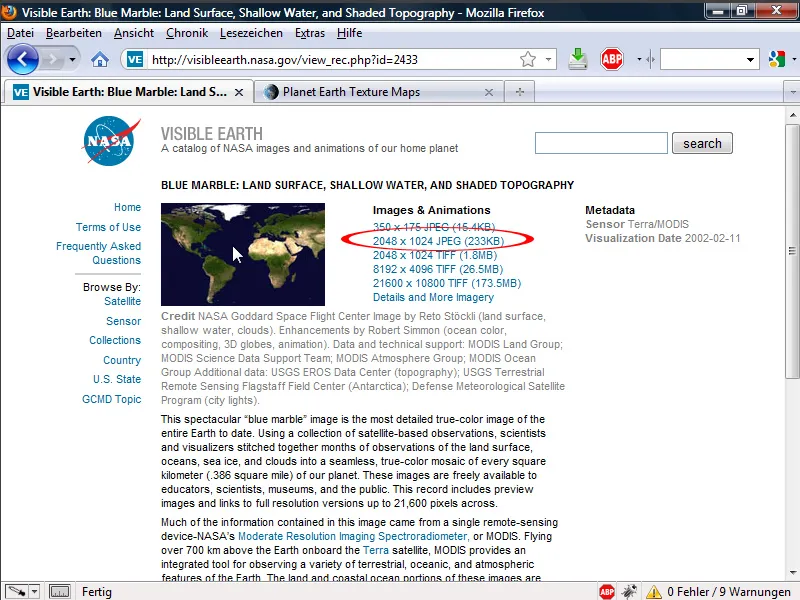
Task: Click the warning icon showing 9 Warnungen
Action: click(652, 591)
